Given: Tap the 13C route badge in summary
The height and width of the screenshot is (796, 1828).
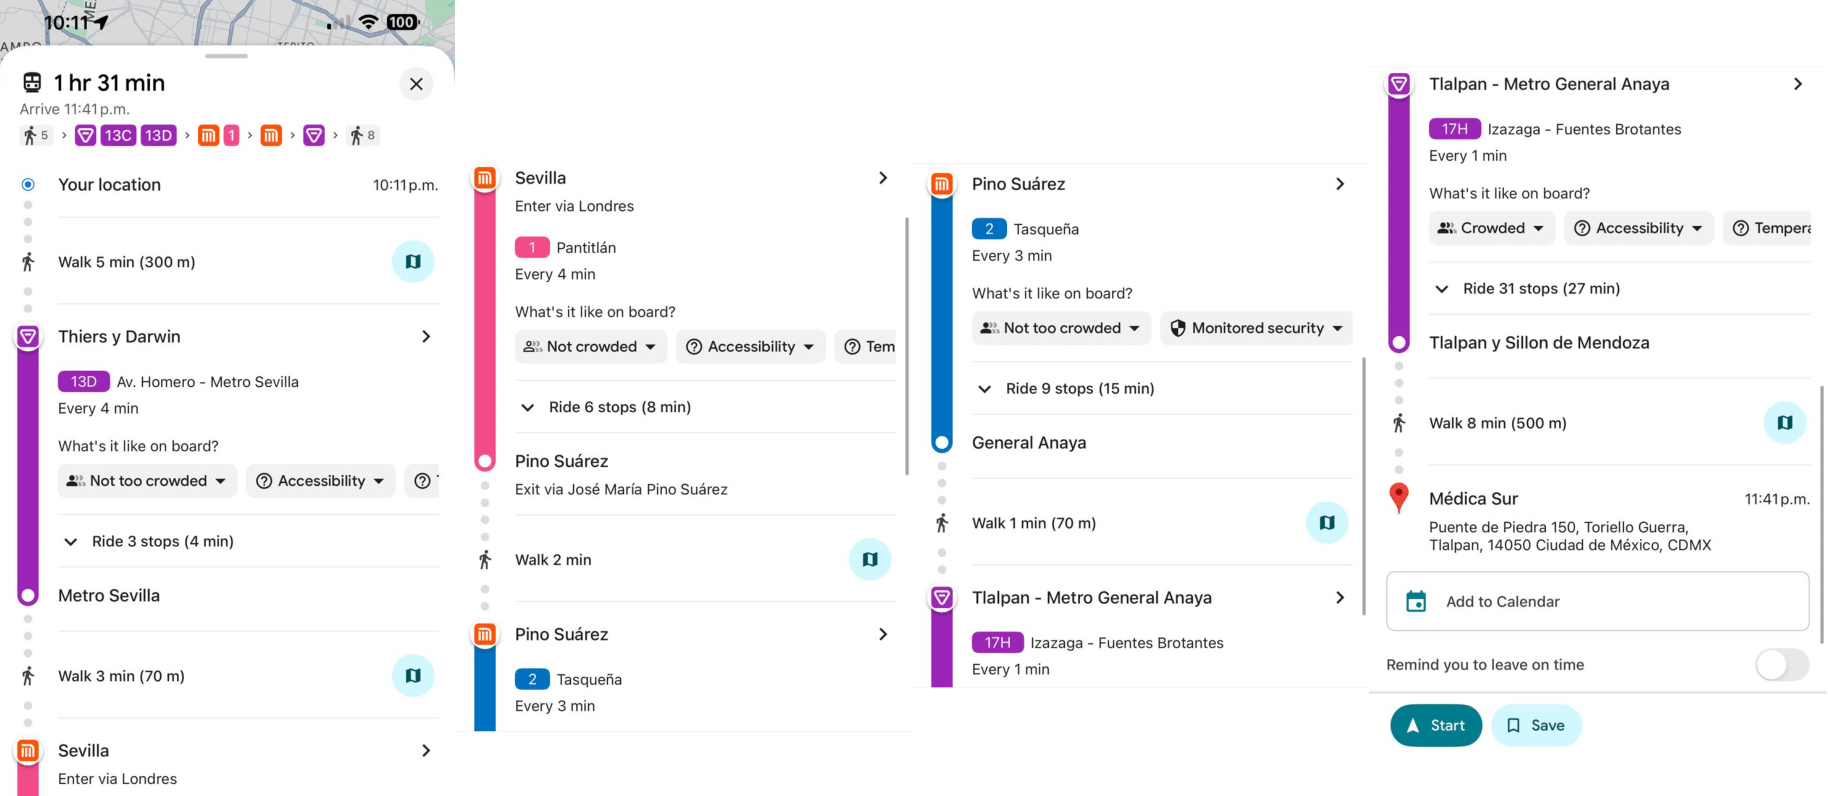Looking at the screenshot, I should tap(118, 135).
